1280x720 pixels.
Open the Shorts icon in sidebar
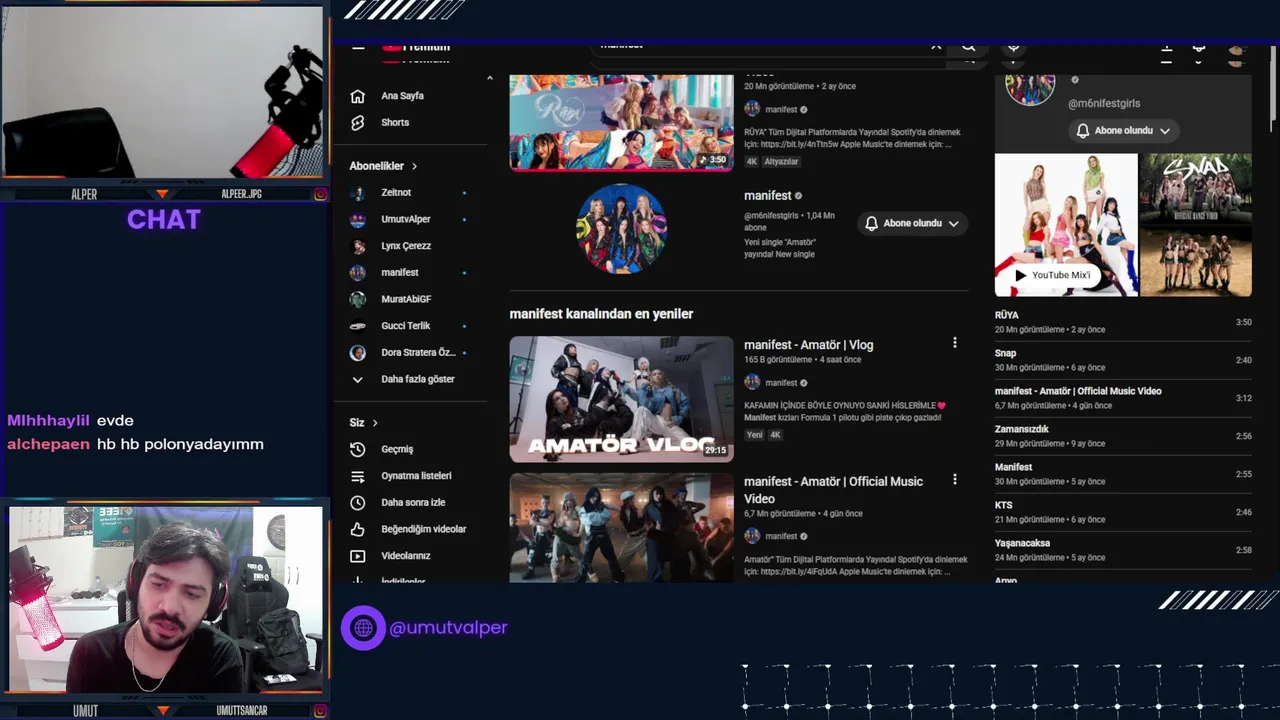tap(358, 122)
